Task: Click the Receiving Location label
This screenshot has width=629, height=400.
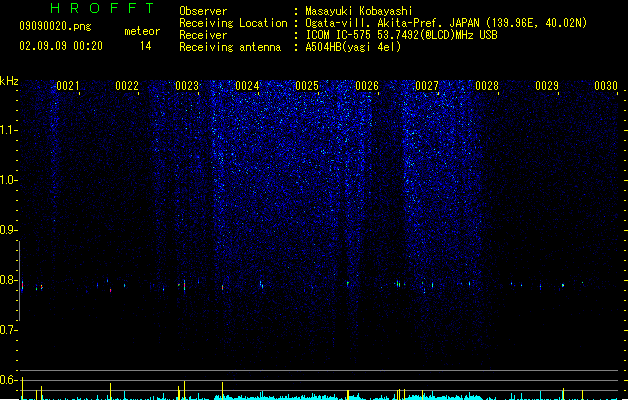Action: click(233, 23)
